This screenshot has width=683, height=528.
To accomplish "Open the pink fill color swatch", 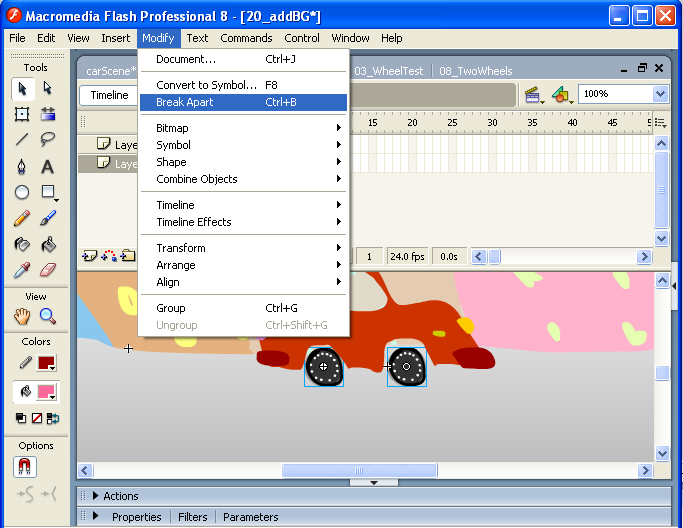I will pyautogui.click(x=46, y=391).
